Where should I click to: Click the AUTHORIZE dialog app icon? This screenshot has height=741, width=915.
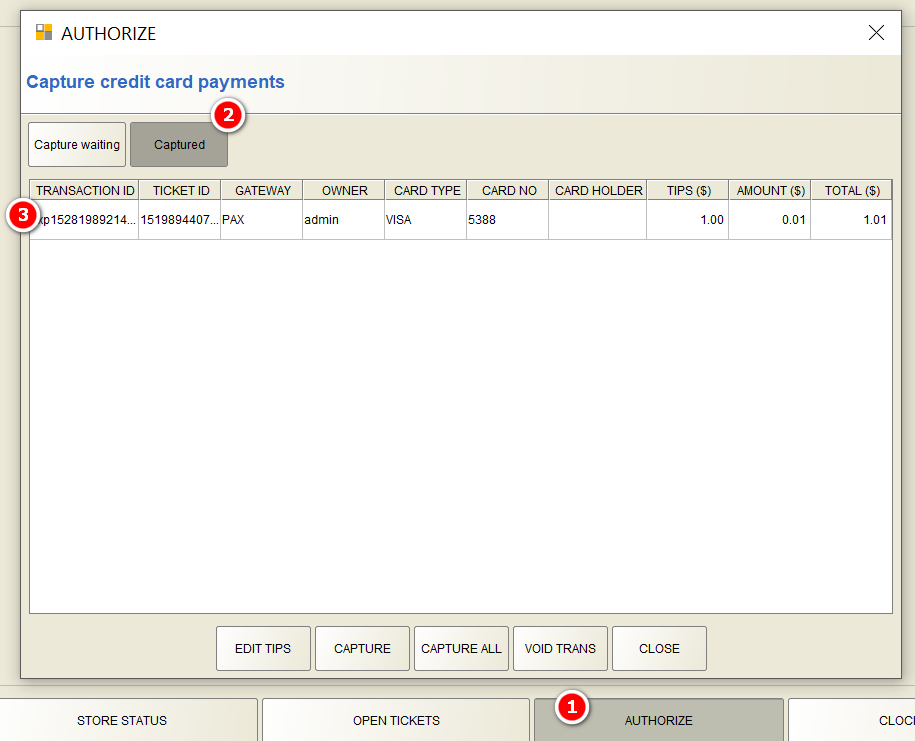[x=44, y=32]
